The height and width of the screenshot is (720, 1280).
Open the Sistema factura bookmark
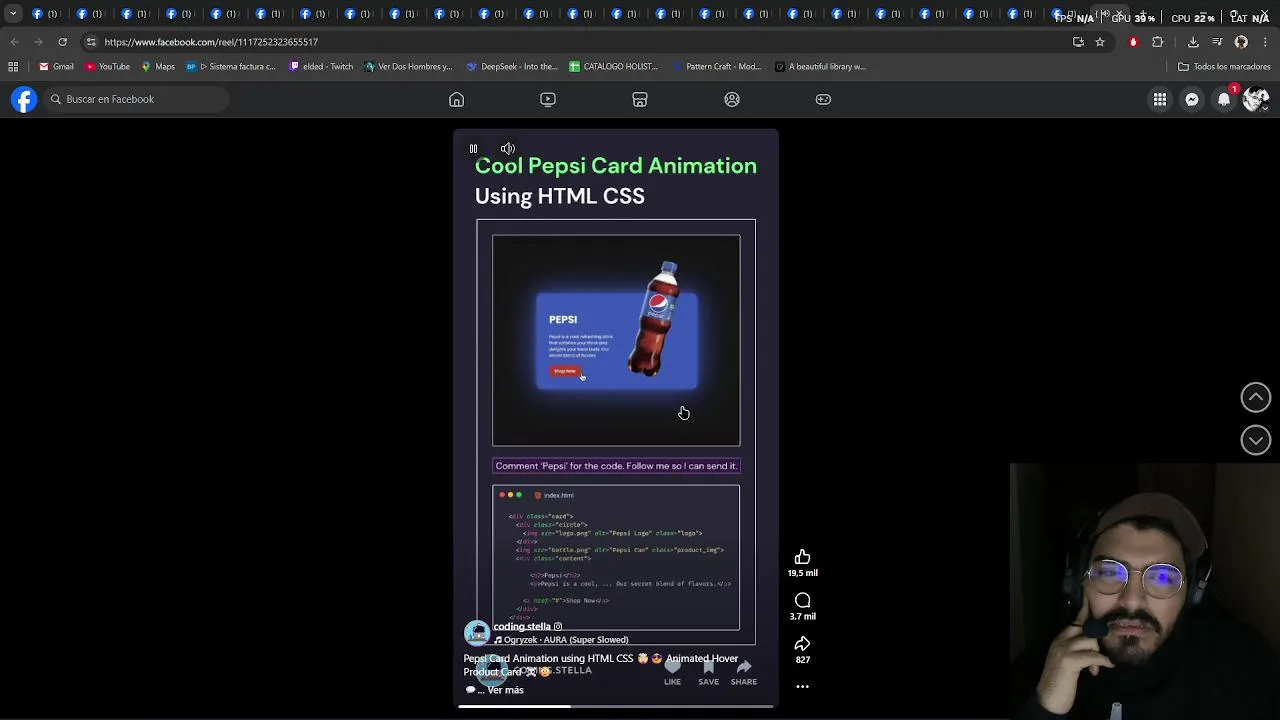tap(231, 67)
